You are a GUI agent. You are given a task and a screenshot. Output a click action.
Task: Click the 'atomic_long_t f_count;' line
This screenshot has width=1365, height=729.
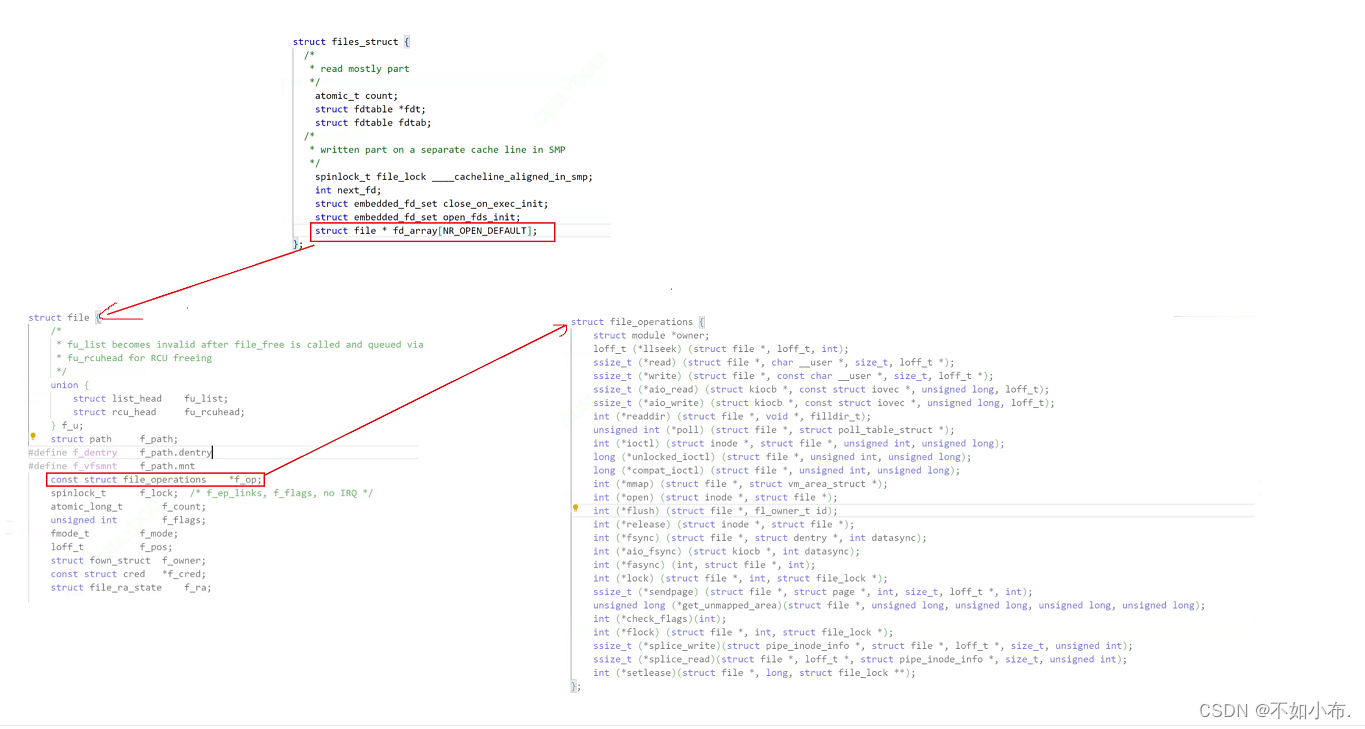point(128,507)
